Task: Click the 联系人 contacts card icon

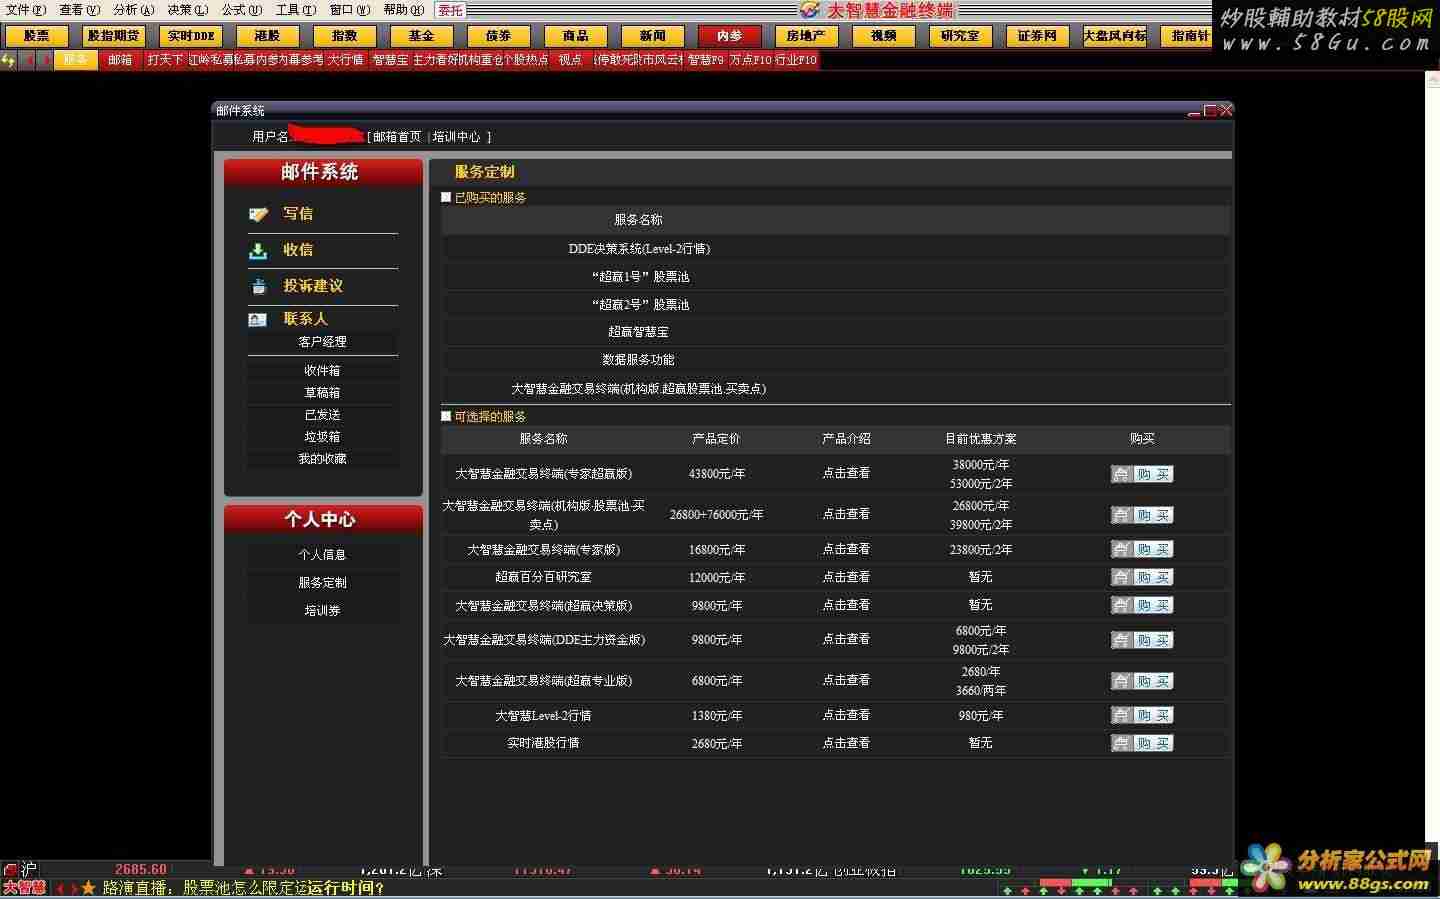Action: click(257, 319)
